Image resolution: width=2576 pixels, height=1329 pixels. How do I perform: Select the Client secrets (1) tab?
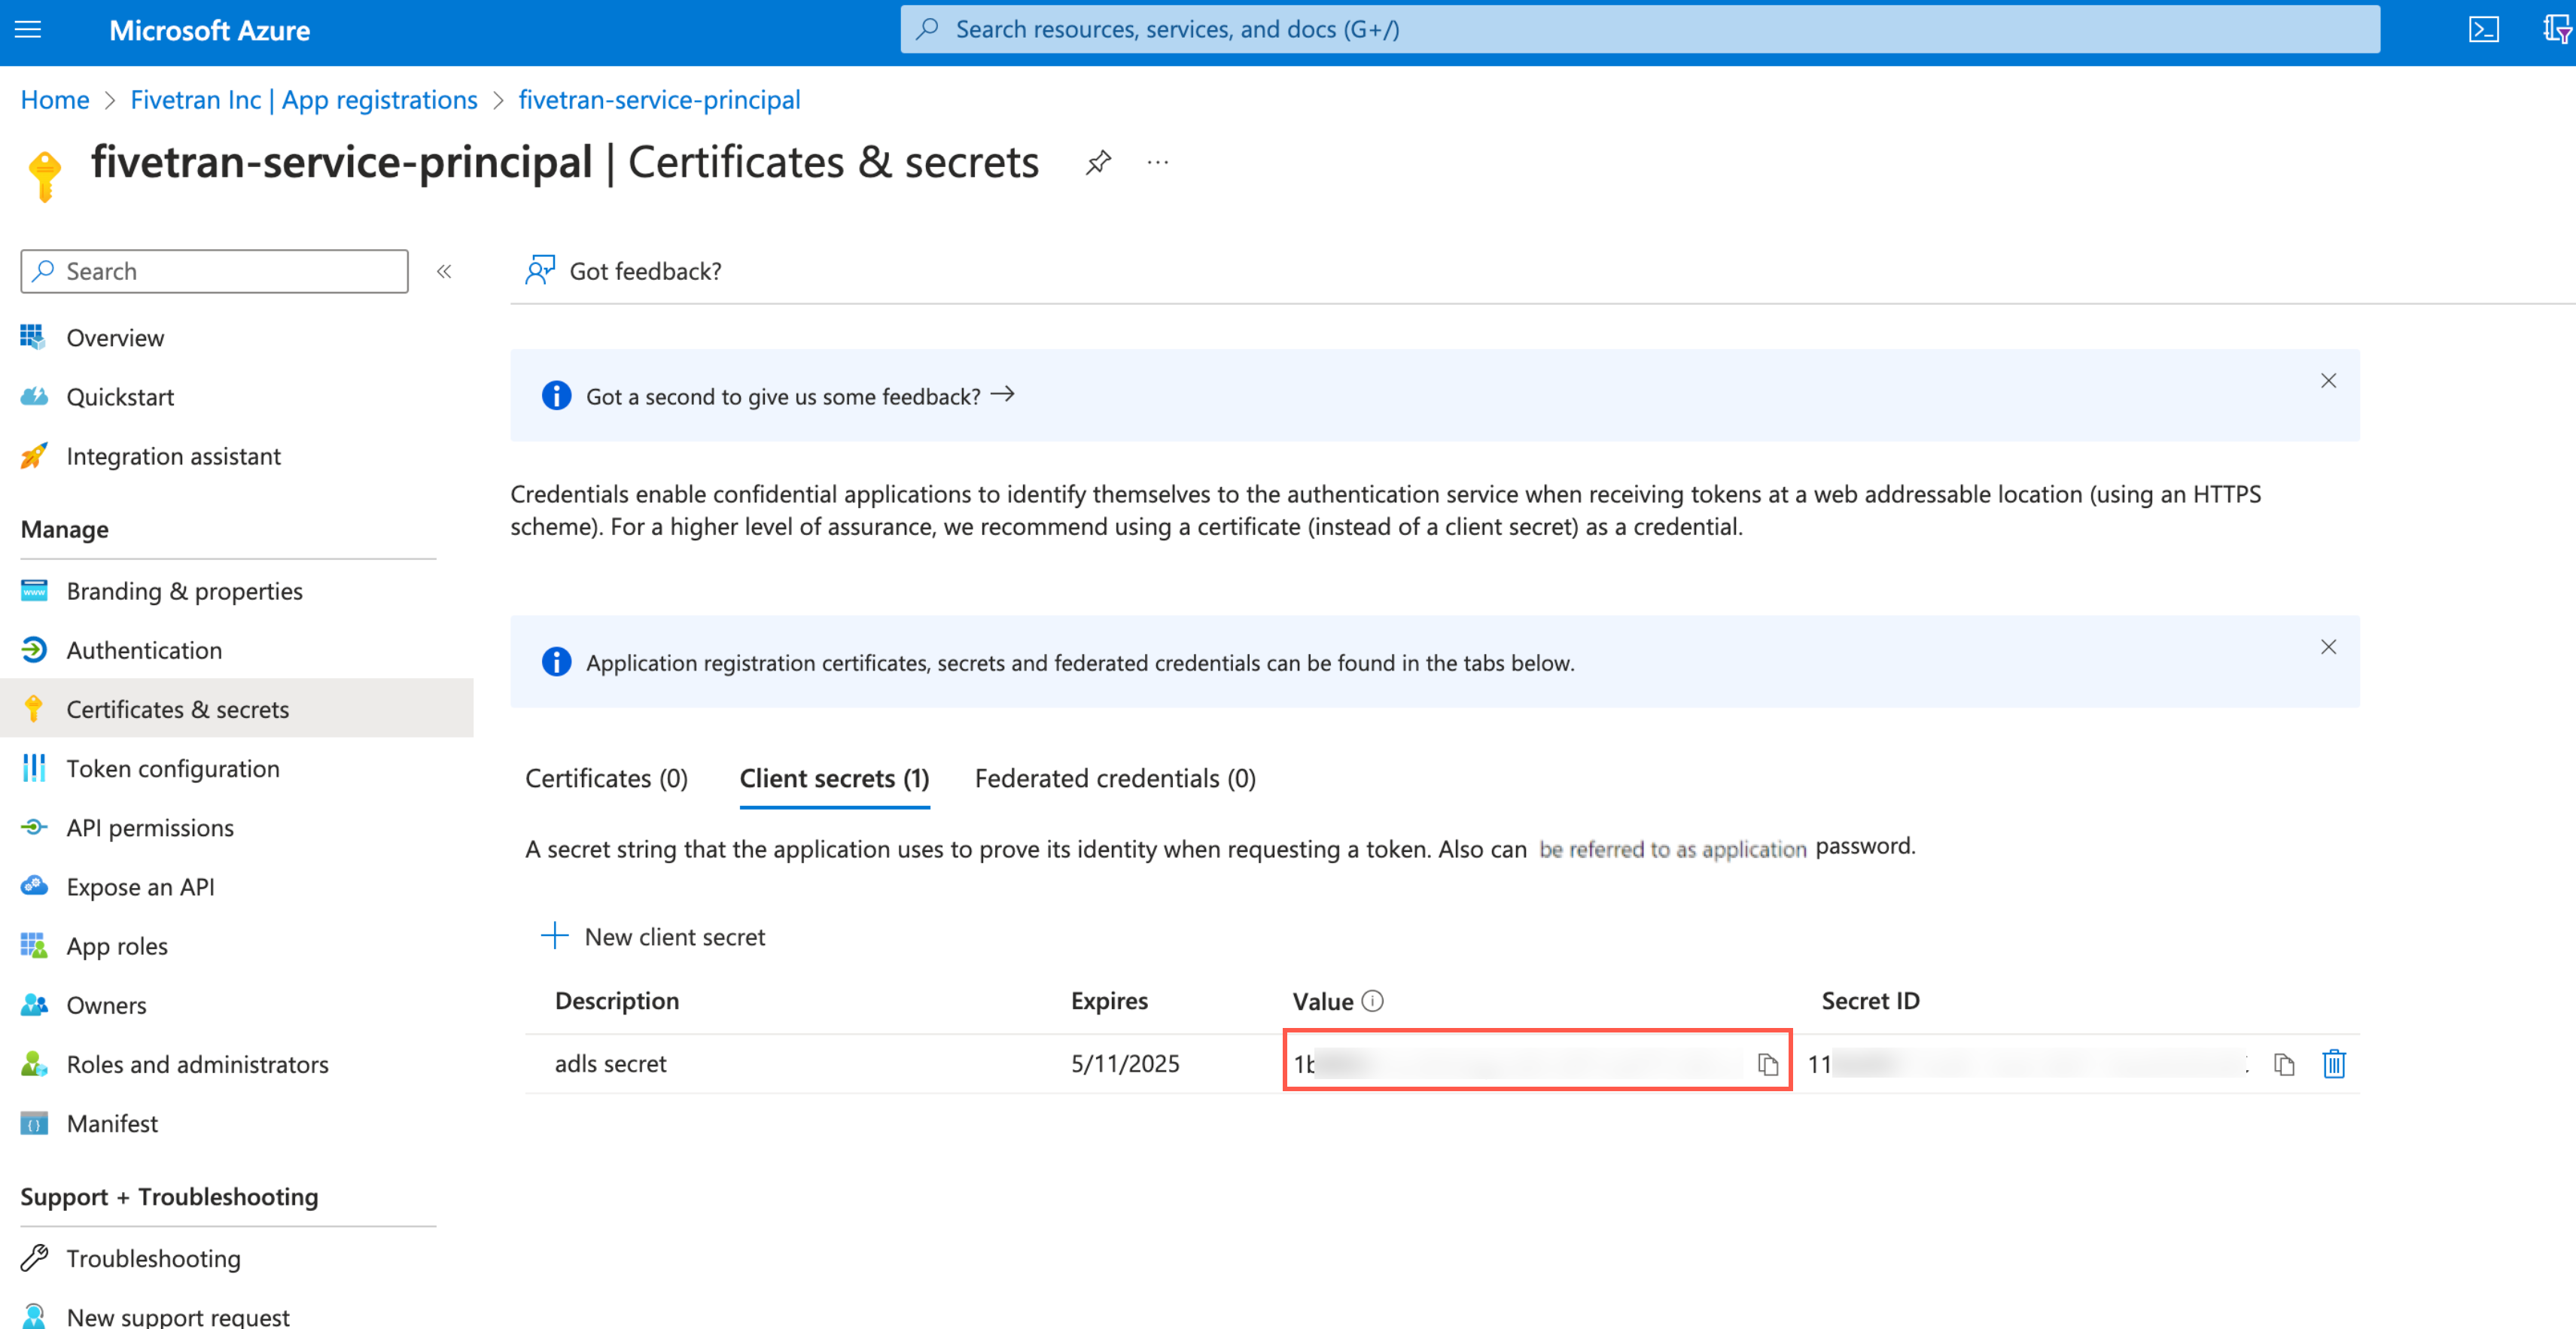pos(834,778)
